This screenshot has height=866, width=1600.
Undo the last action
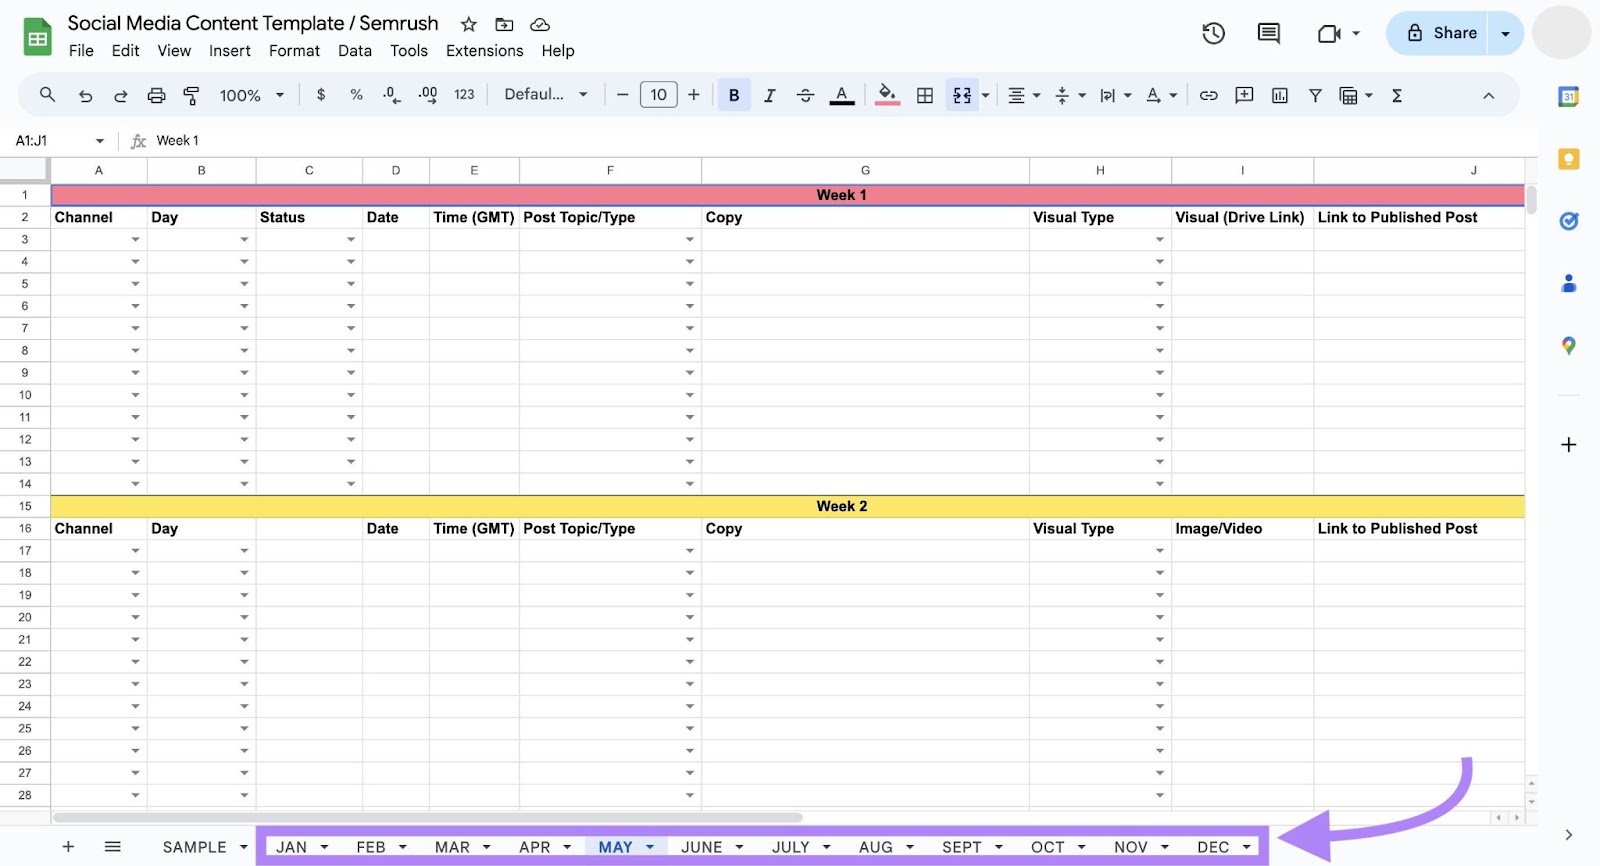85,96
